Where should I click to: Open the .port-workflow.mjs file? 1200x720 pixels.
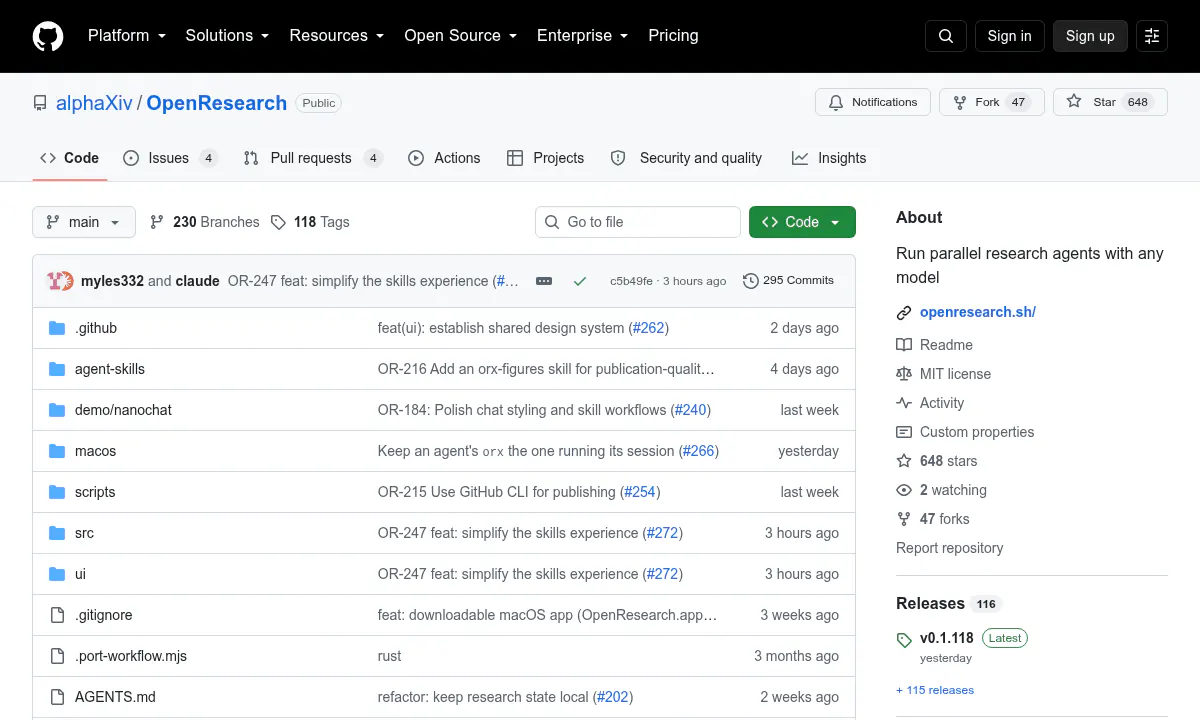[131, 656]
